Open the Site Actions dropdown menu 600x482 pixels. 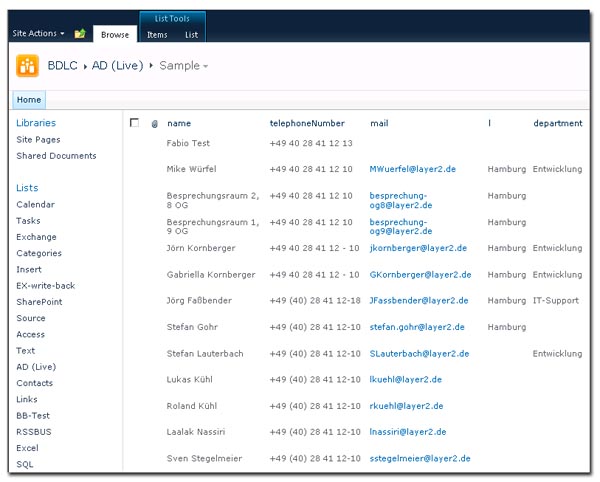tap(38, 34)
